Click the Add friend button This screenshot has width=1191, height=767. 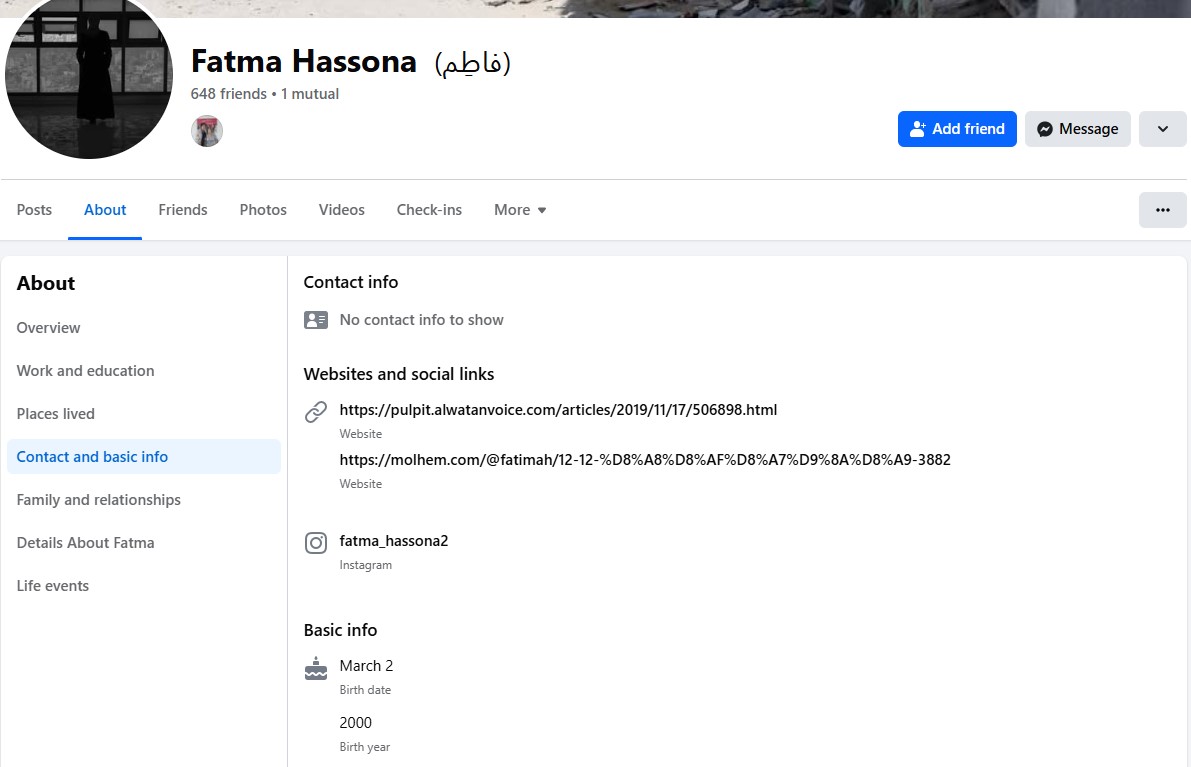click(957, 129)
